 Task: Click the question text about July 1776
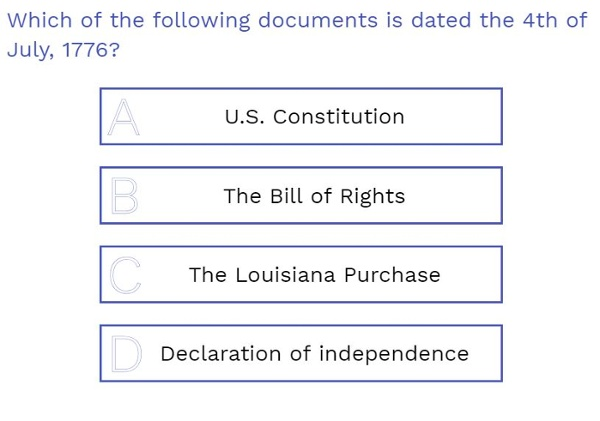pyautogui.click(x=297, y=35)
